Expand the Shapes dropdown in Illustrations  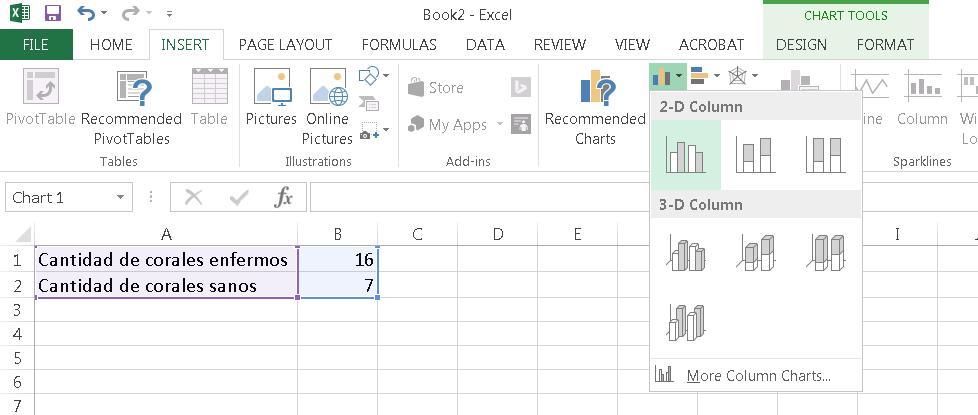[373, 75]
